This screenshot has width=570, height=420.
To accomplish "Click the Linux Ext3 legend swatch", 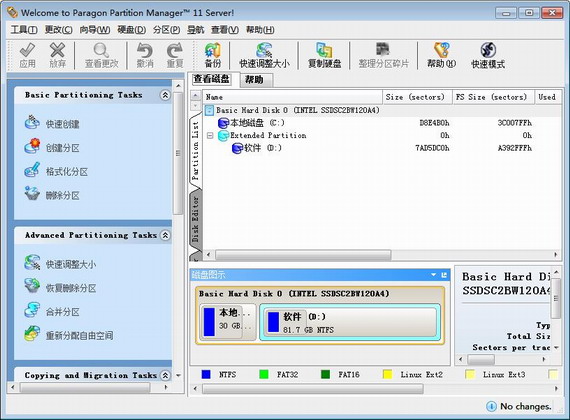I will (470, 375).
